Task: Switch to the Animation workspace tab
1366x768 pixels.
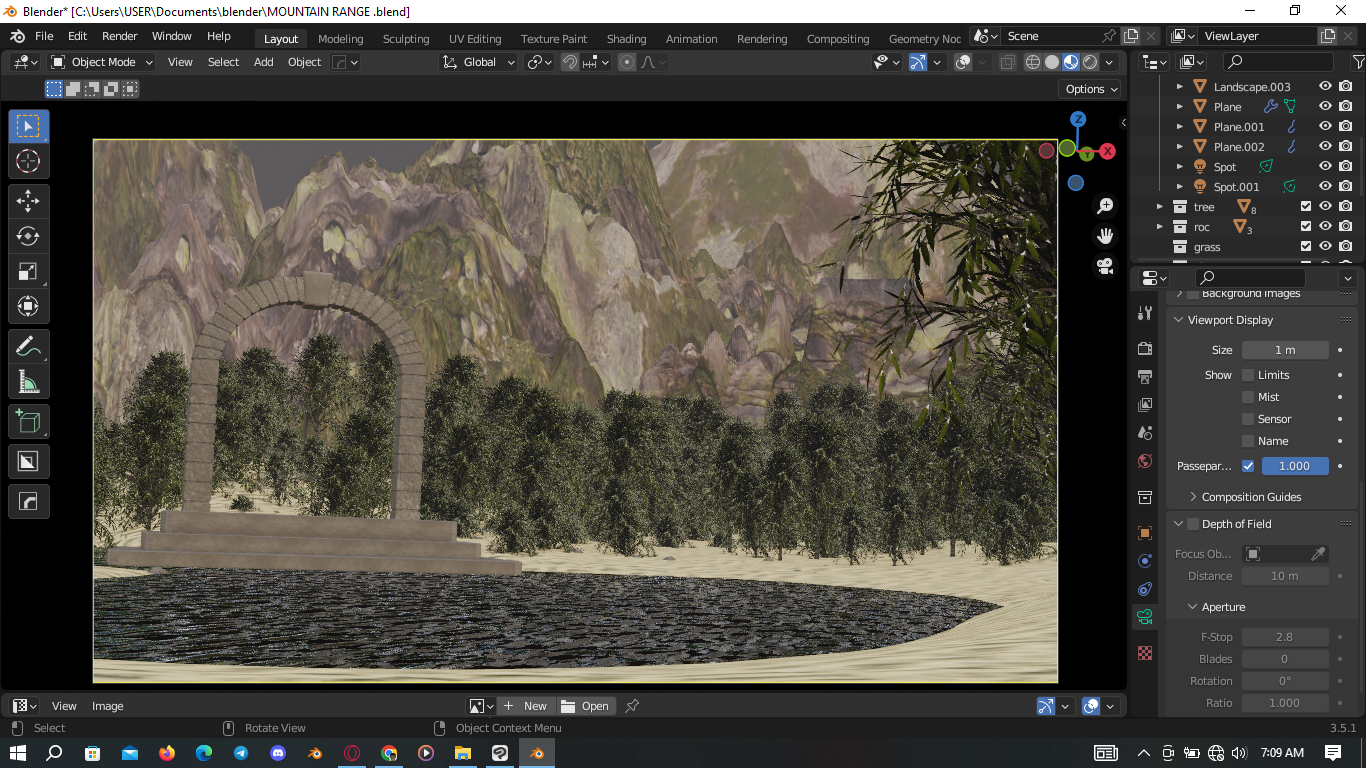Action: [x=692, y=39]
